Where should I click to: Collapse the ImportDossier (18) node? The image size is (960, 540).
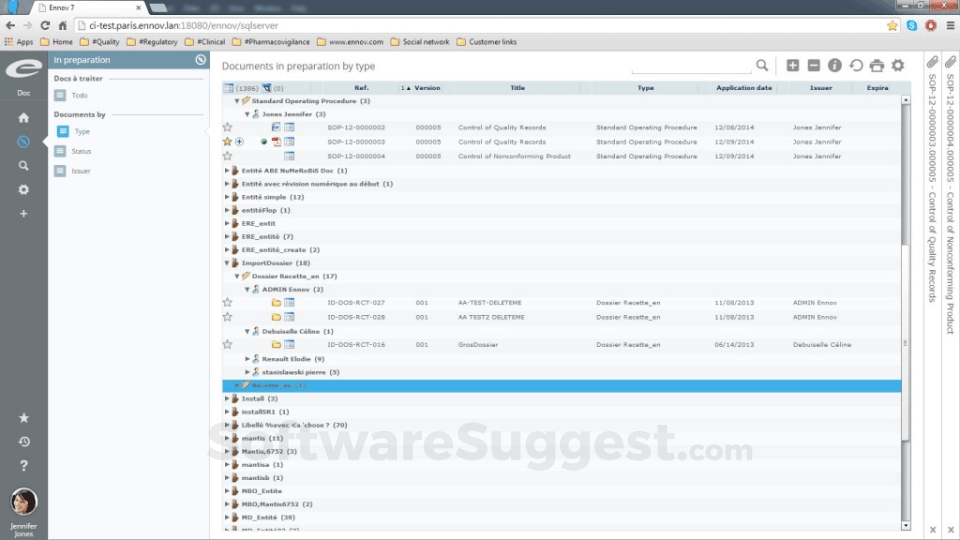pos(228,263)
